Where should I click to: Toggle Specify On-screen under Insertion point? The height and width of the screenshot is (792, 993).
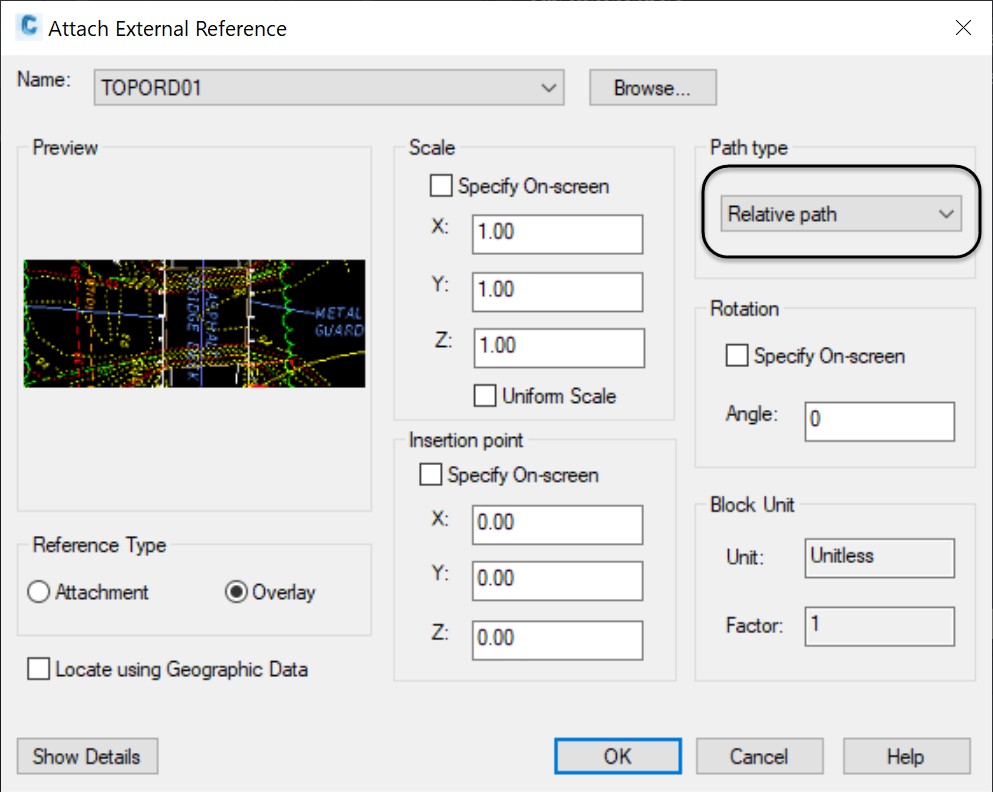[431, 475]
